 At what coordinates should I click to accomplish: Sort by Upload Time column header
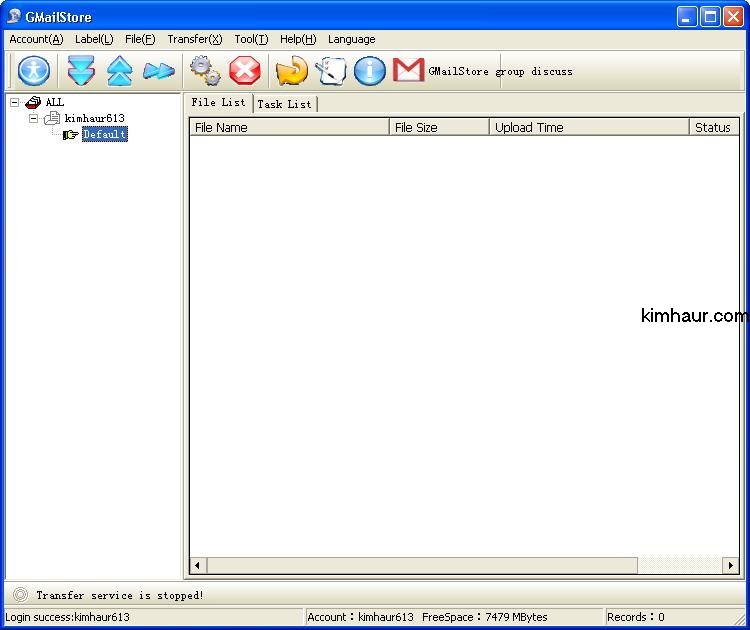click(x=588, y=127)
